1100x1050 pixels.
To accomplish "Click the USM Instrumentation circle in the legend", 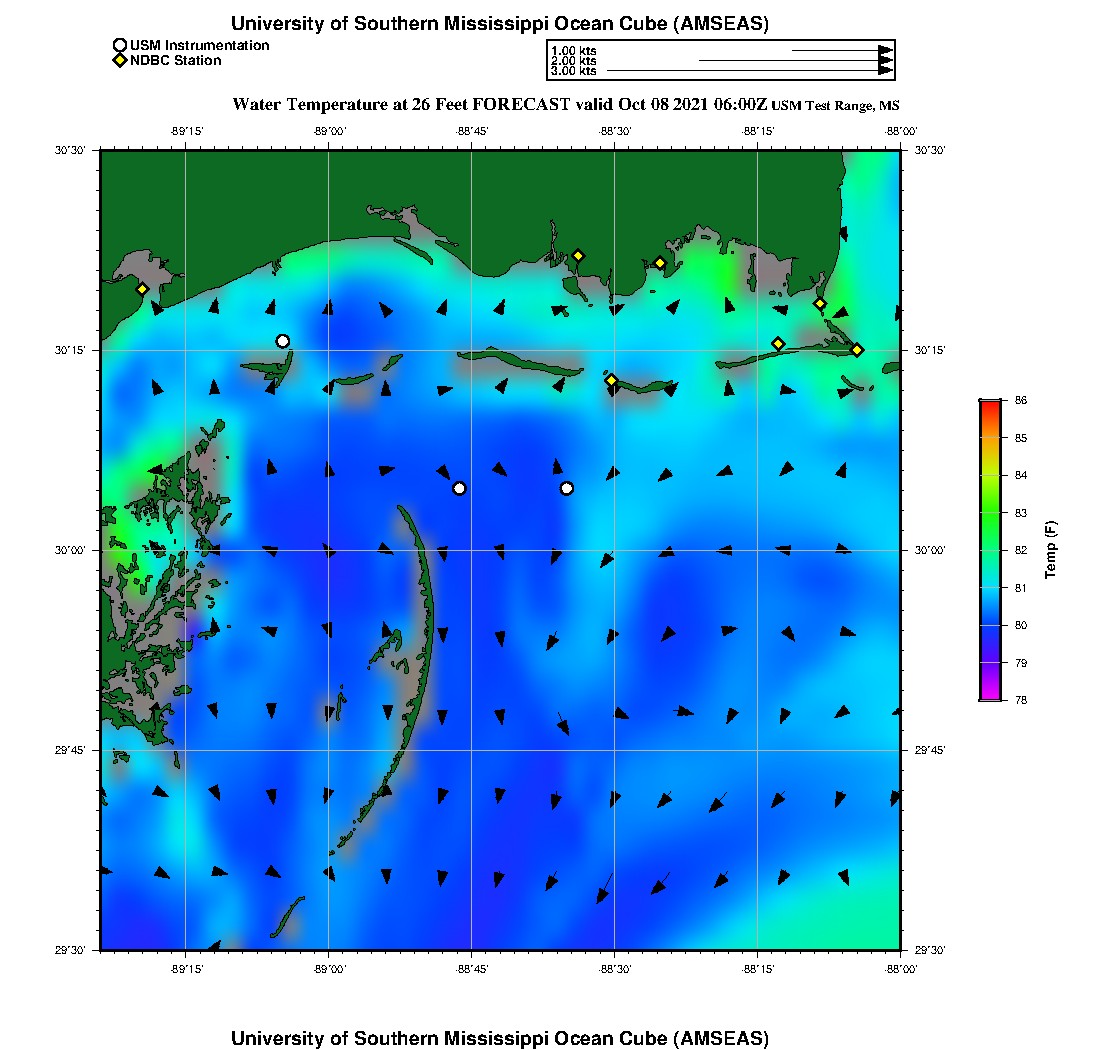I will coord(120,46).
